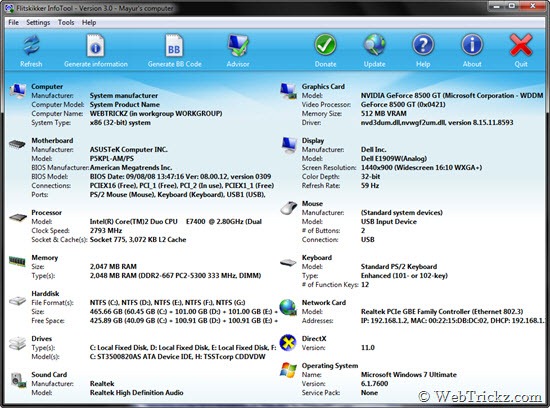Check for updates with Update icon

pos(374,45)
